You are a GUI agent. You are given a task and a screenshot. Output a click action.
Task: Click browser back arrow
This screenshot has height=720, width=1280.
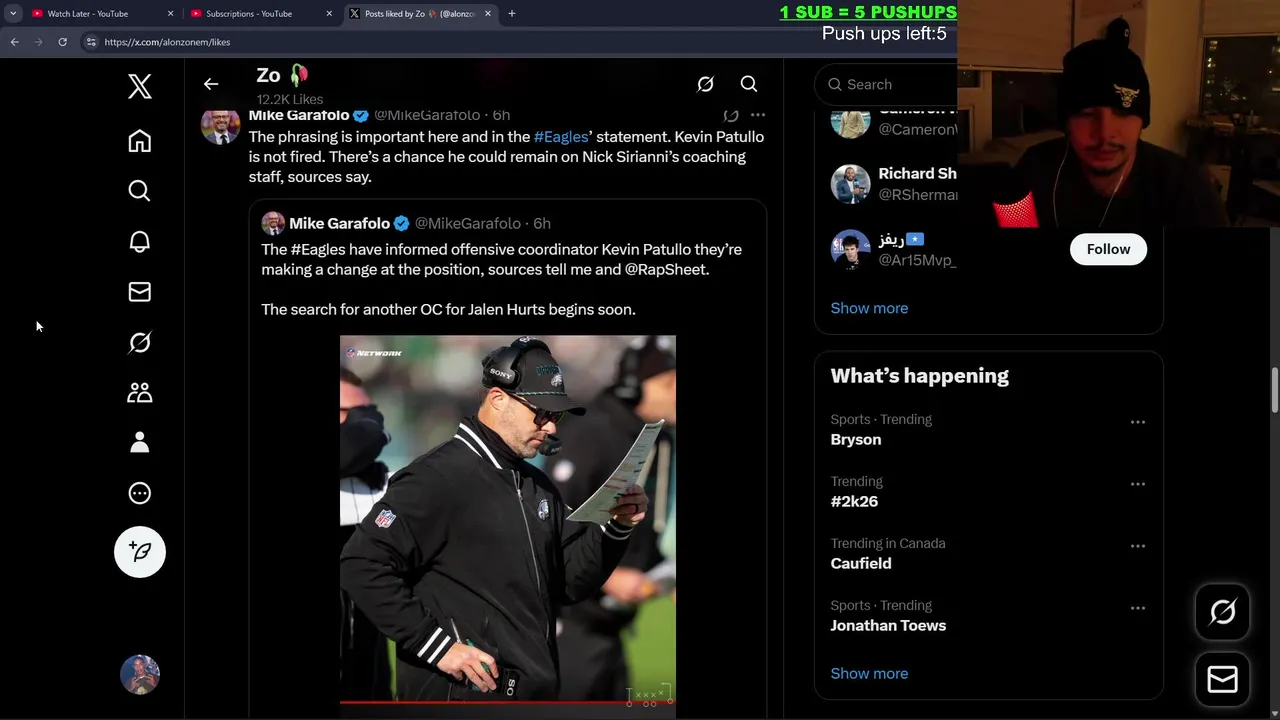(x=14, y=42)
